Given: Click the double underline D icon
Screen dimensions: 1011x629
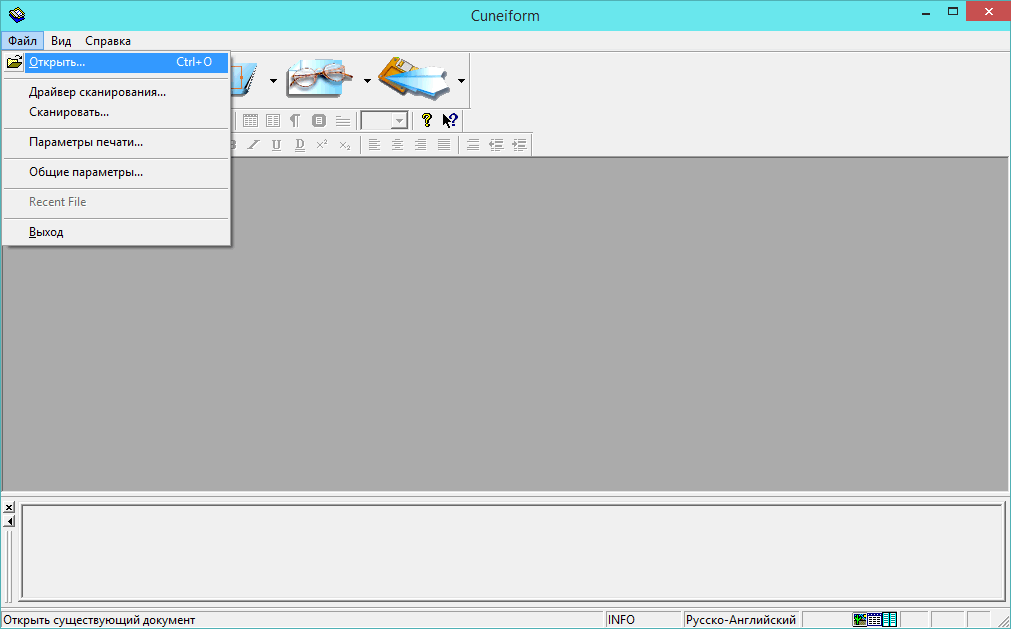Looking at the screenshot, I should coord(299,145).
